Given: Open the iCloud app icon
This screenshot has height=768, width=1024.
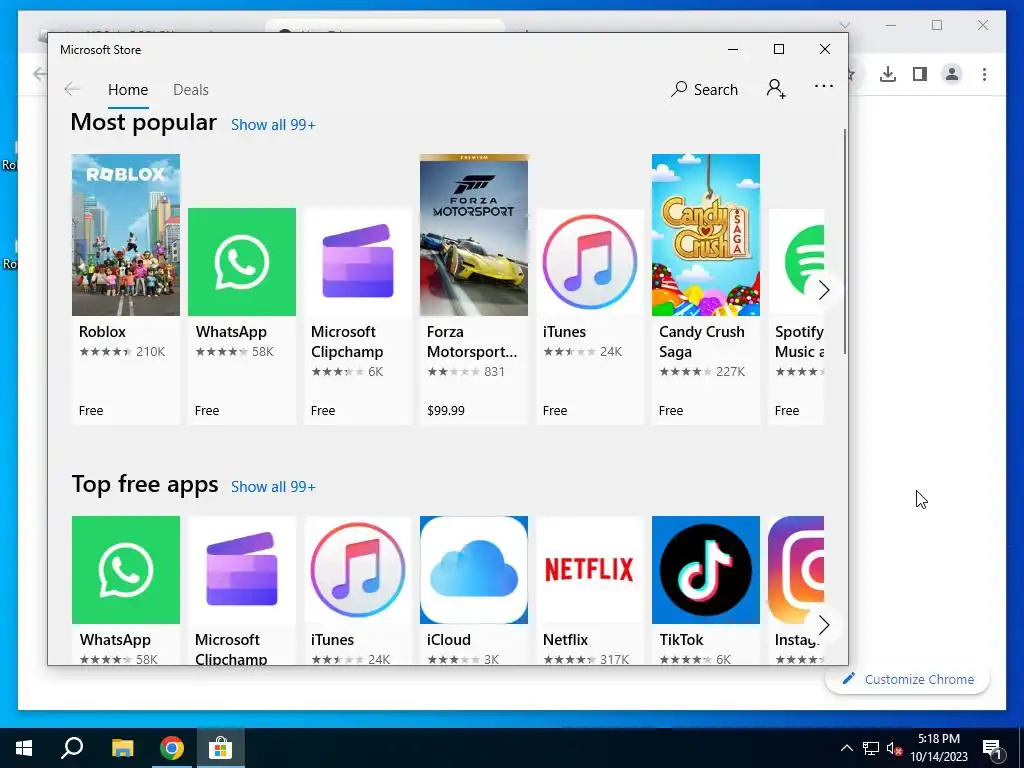Looking at the screenshot, I should 474,570.
